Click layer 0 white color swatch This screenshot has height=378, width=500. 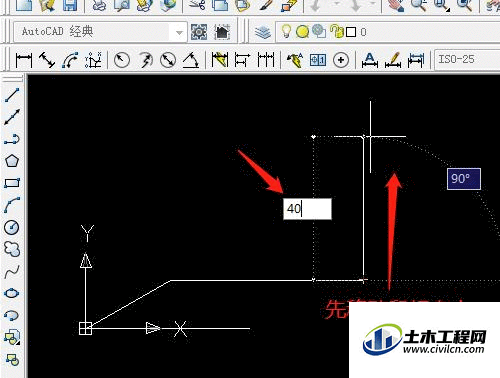(x=351, y=32)
